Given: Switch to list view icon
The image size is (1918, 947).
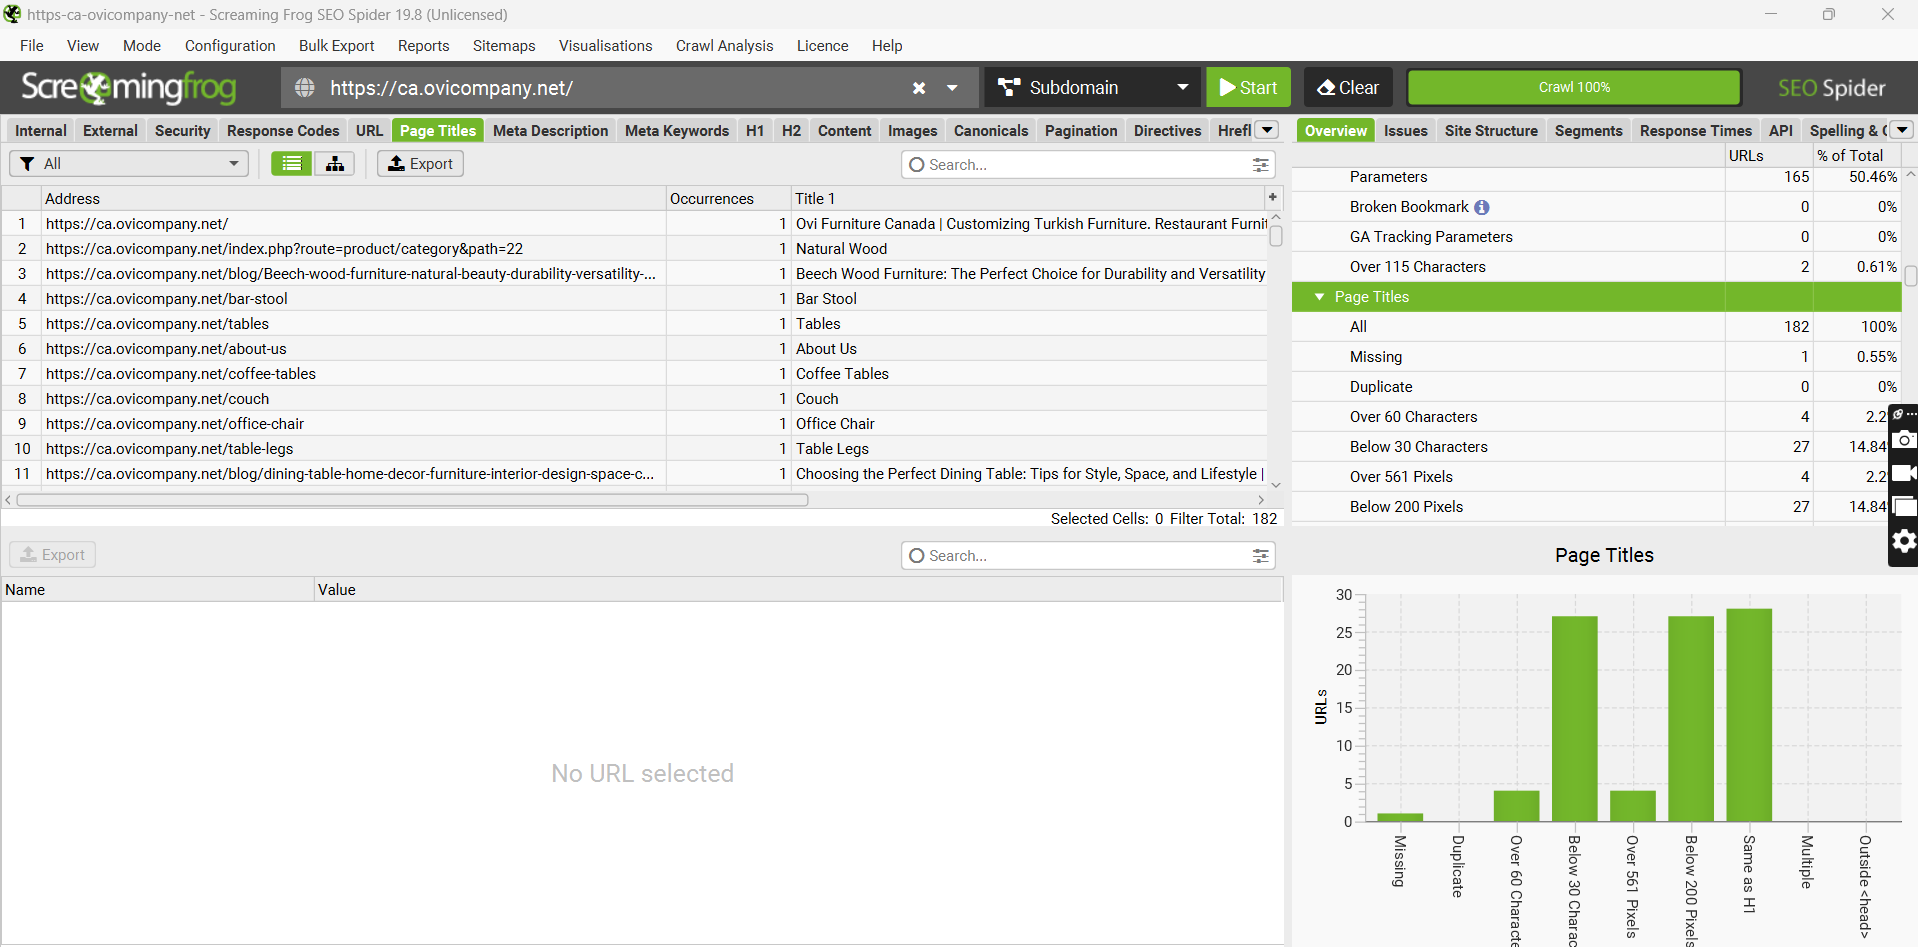Looking at the screenshot, I should pyautogui.click(x=291, y=164).
